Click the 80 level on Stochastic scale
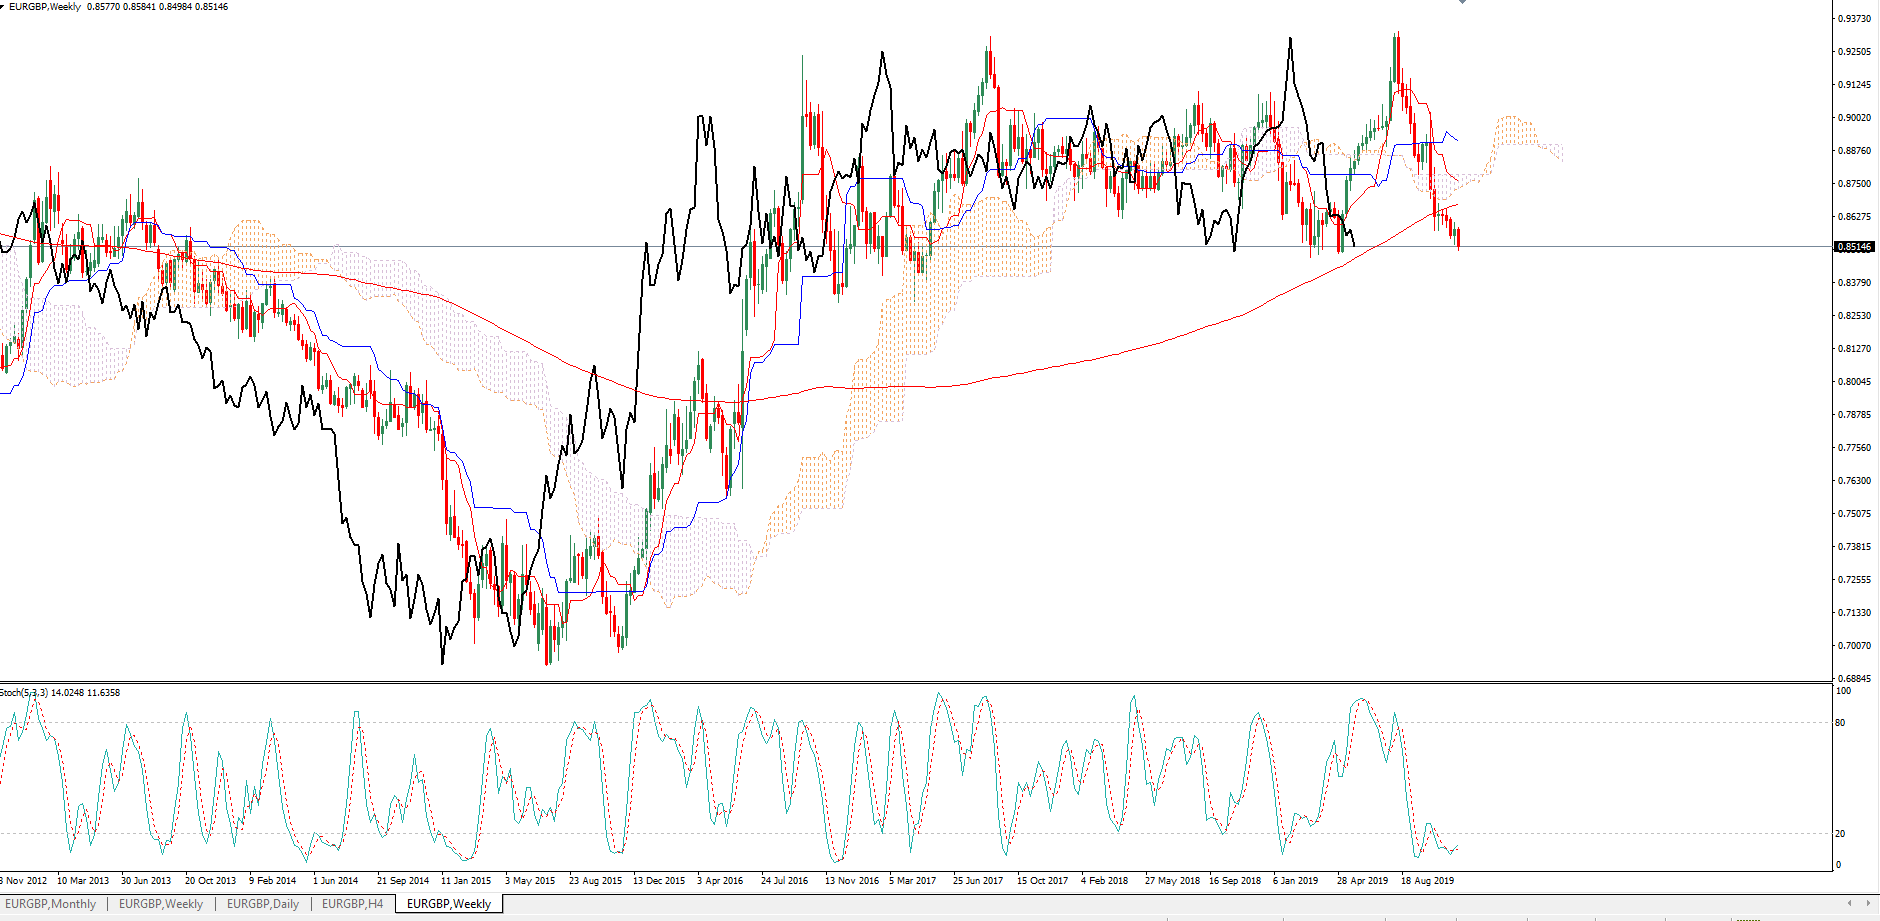 pos(1841,723)
